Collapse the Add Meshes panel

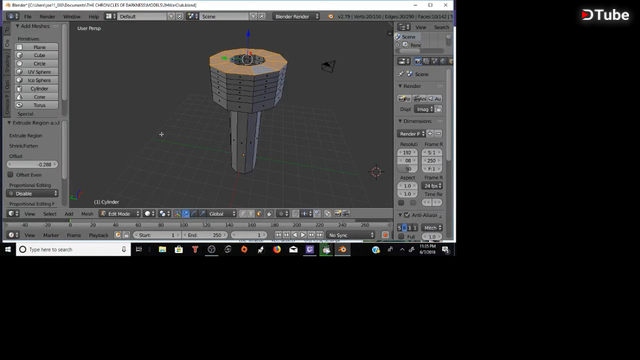tap(18, 26)
